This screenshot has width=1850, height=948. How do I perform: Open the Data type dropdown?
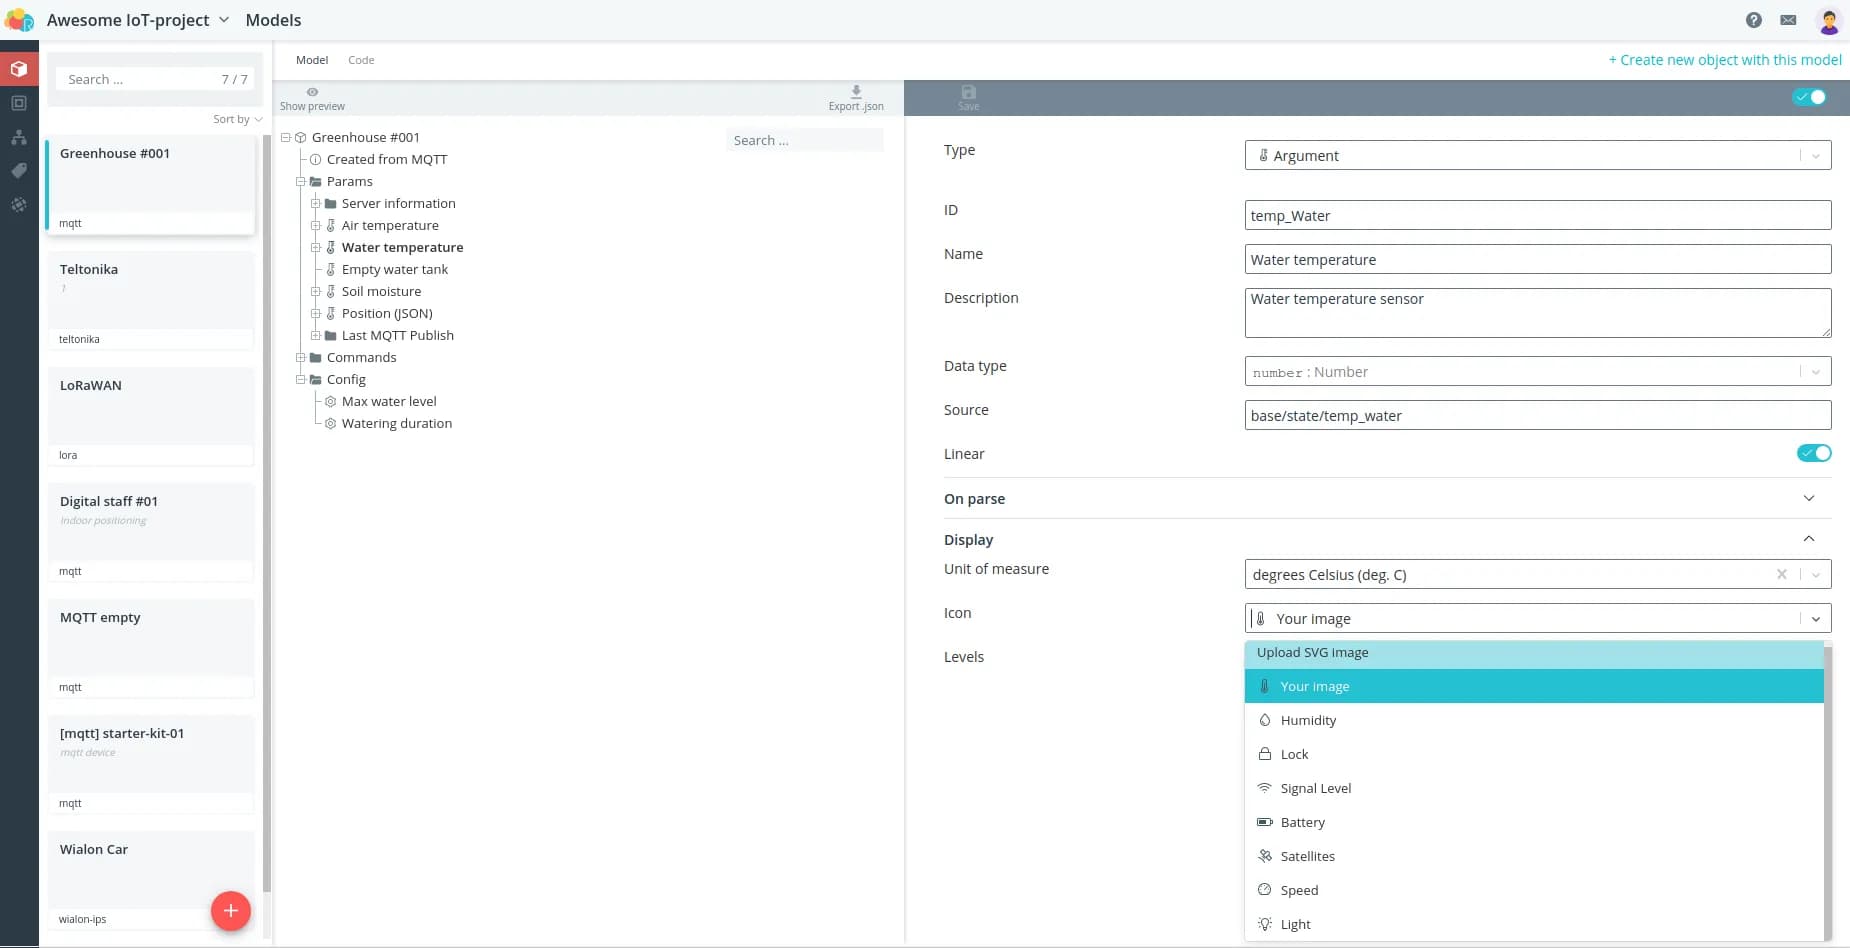coord(1537,372)
